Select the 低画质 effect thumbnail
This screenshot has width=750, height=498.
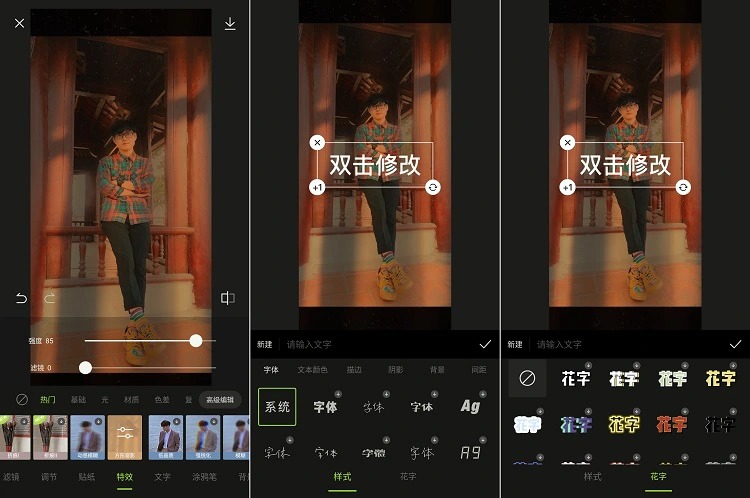[x=165, y=437]
